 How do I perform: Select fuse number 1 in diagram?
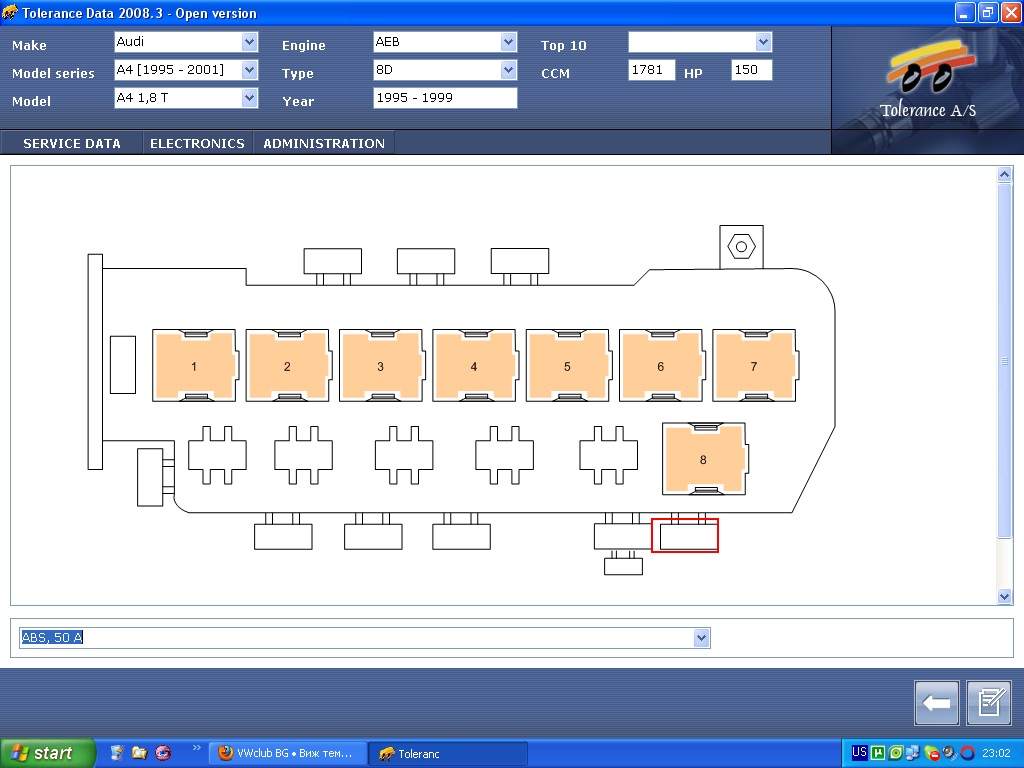[194, 366]
